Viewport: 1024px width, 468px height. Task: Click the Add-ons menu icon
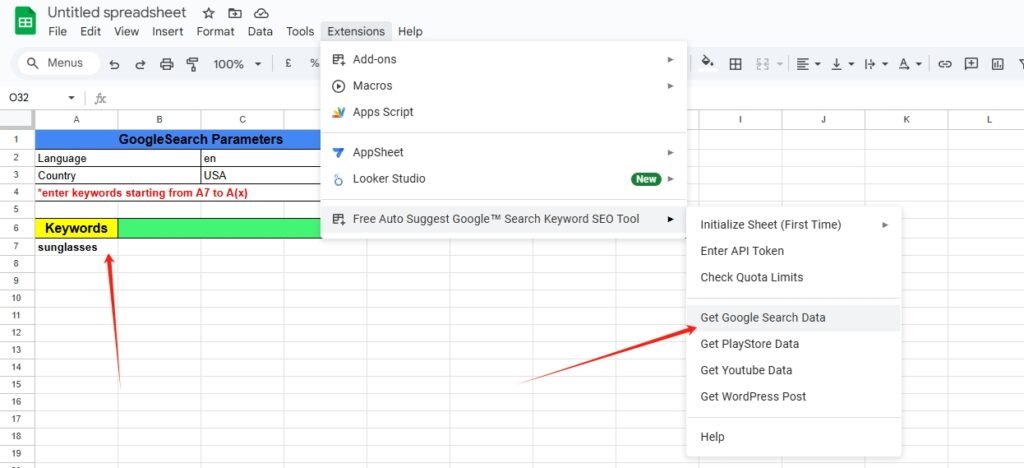point(338,59)
